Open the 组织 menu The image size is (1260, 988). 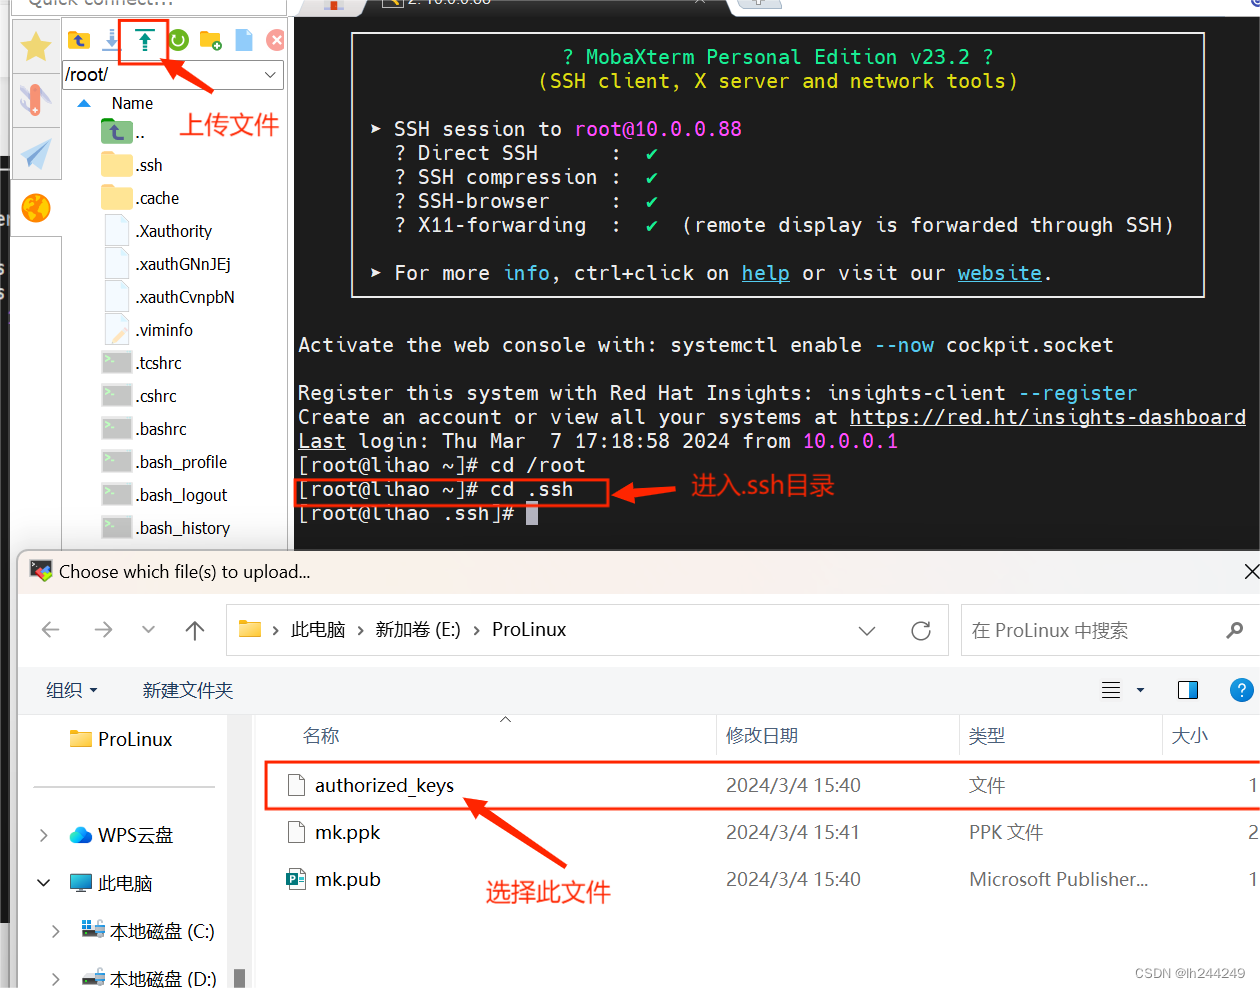tap(72, 690)
